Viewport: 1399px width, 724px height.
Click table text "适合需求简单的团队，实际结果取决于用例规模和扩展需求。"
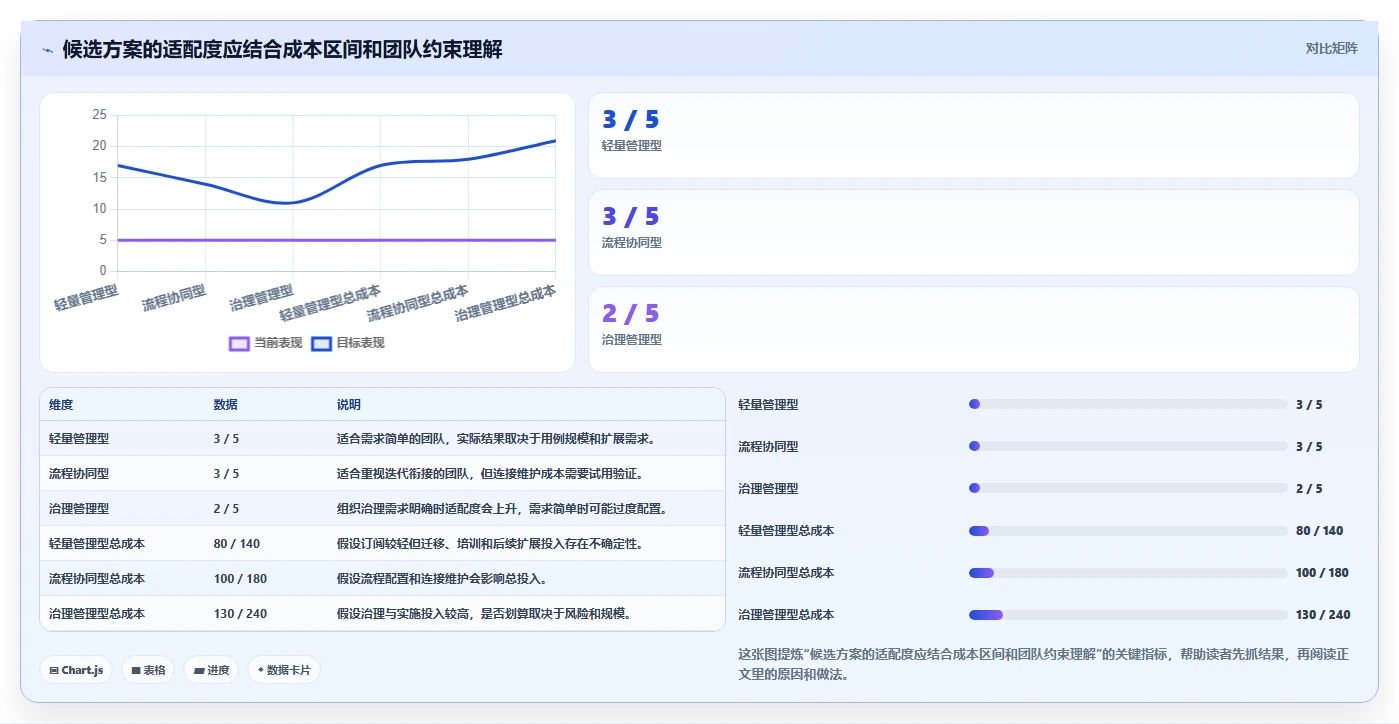click(x=496, y=439)
